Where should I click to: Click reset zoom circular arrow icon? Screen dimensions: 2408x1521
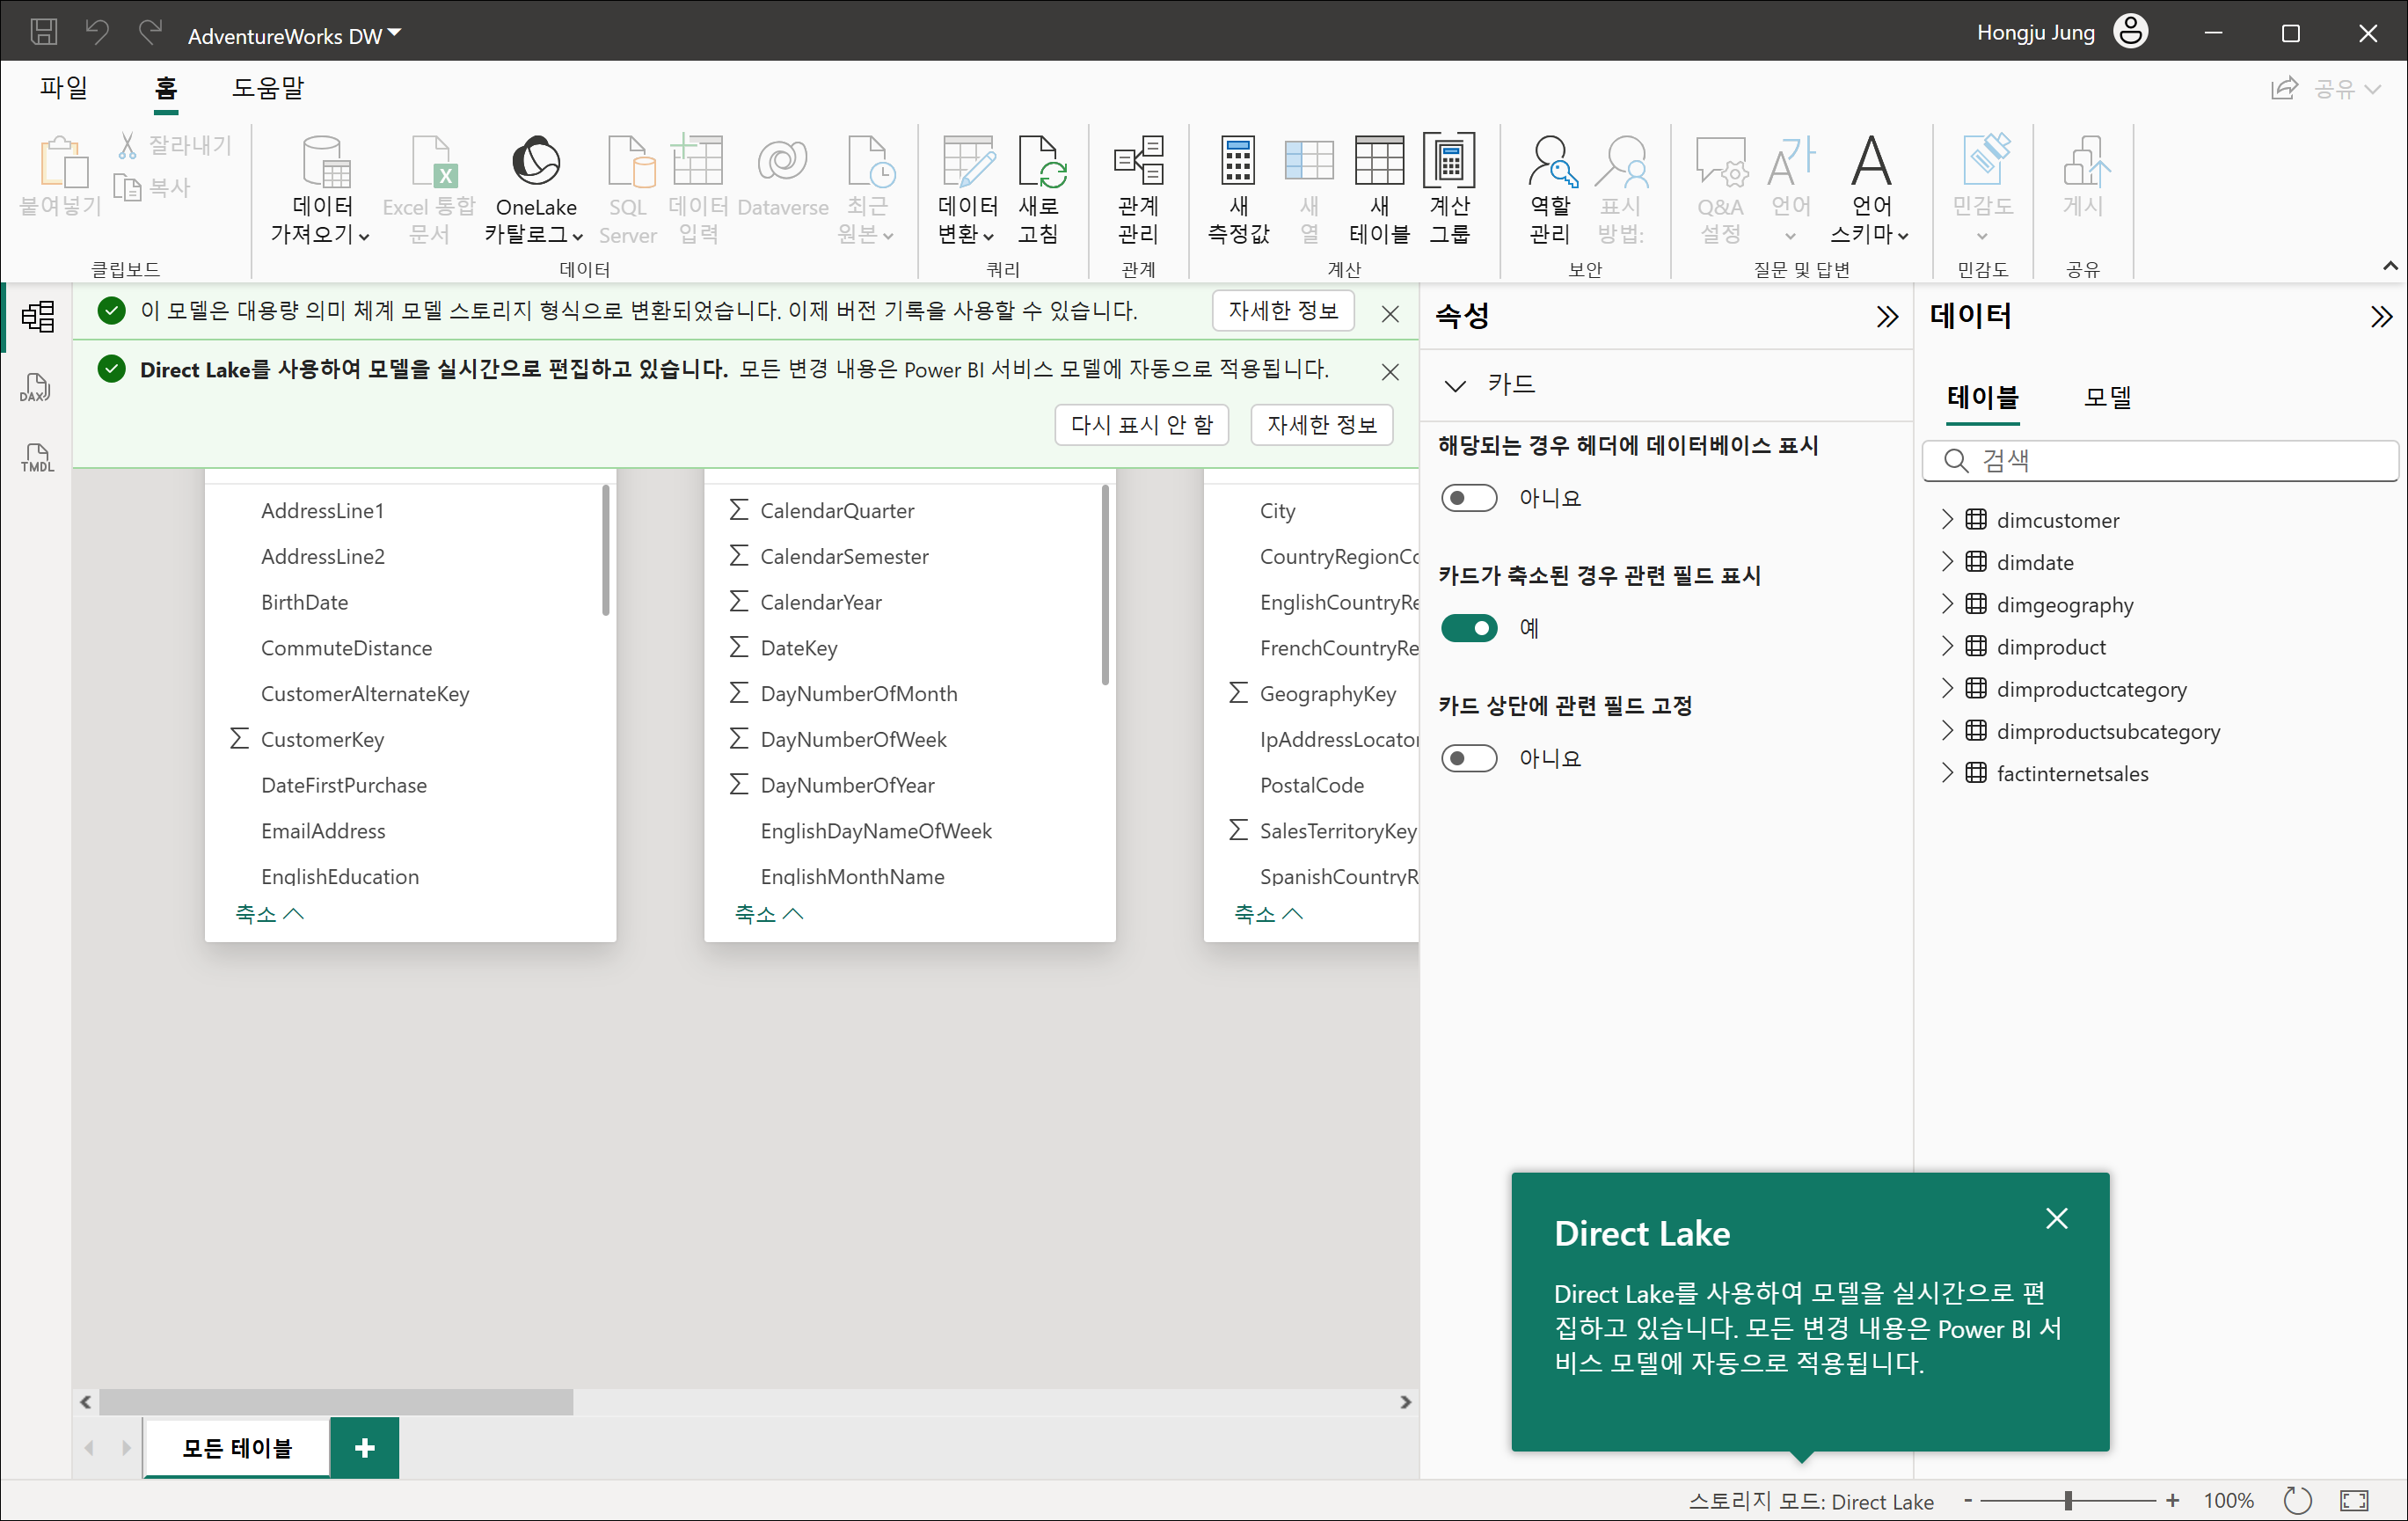point(2298,1500)
